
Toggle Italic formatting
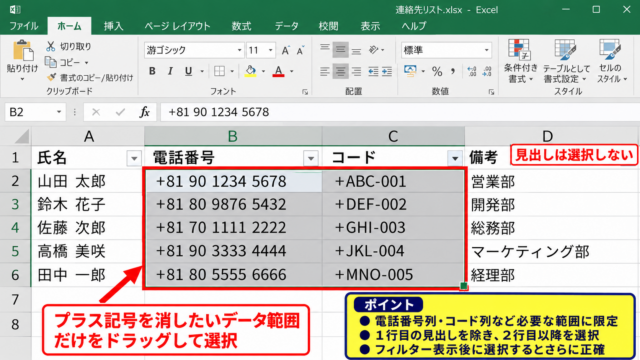pyautogui.click(x=170, y=71)
